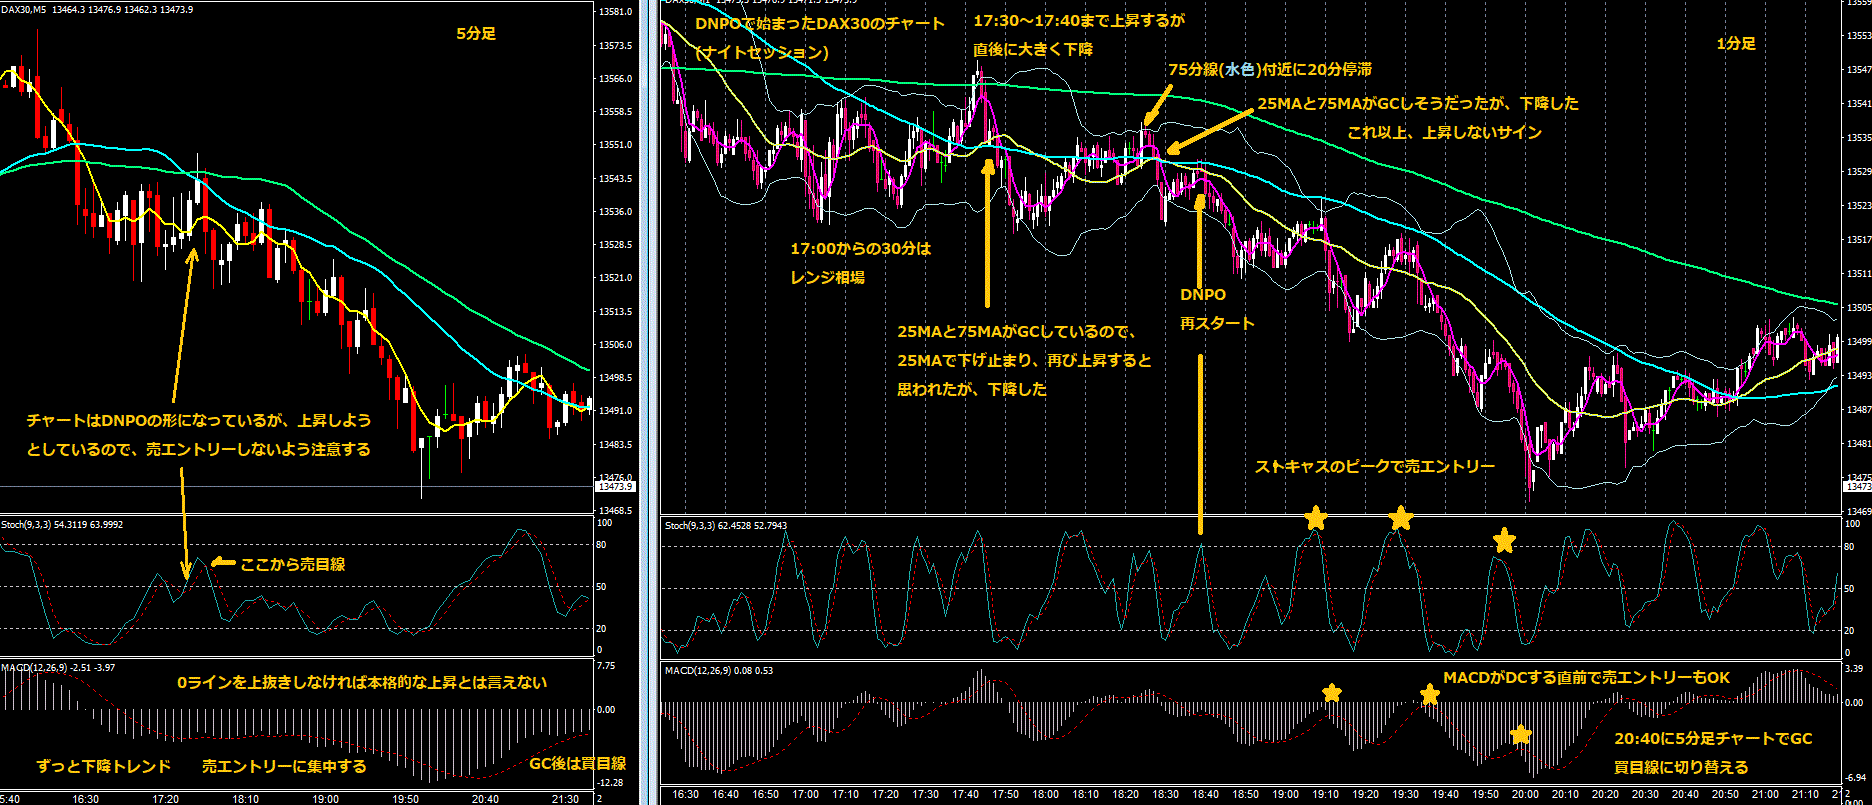Select the current price tag 13473.9 on left chart
Viewport: 1872px width, 805px height.
613,487
